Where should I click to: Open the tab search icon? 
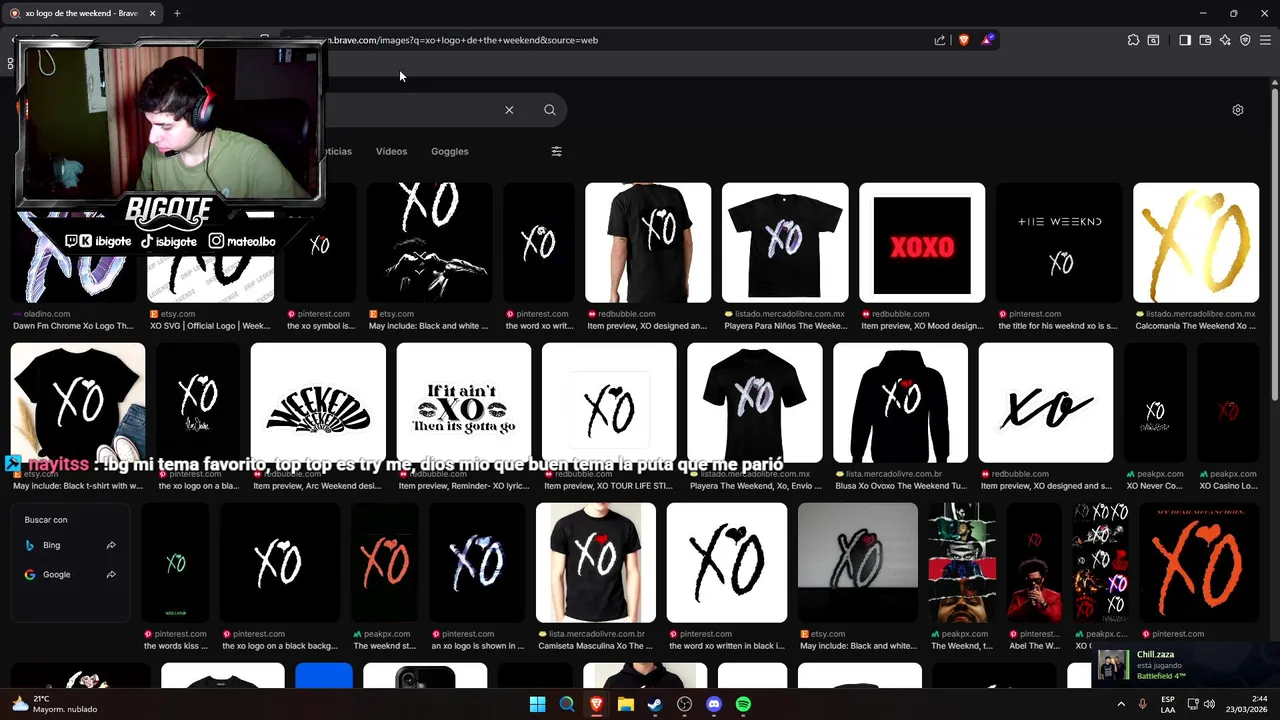(x=1153, y=40)
